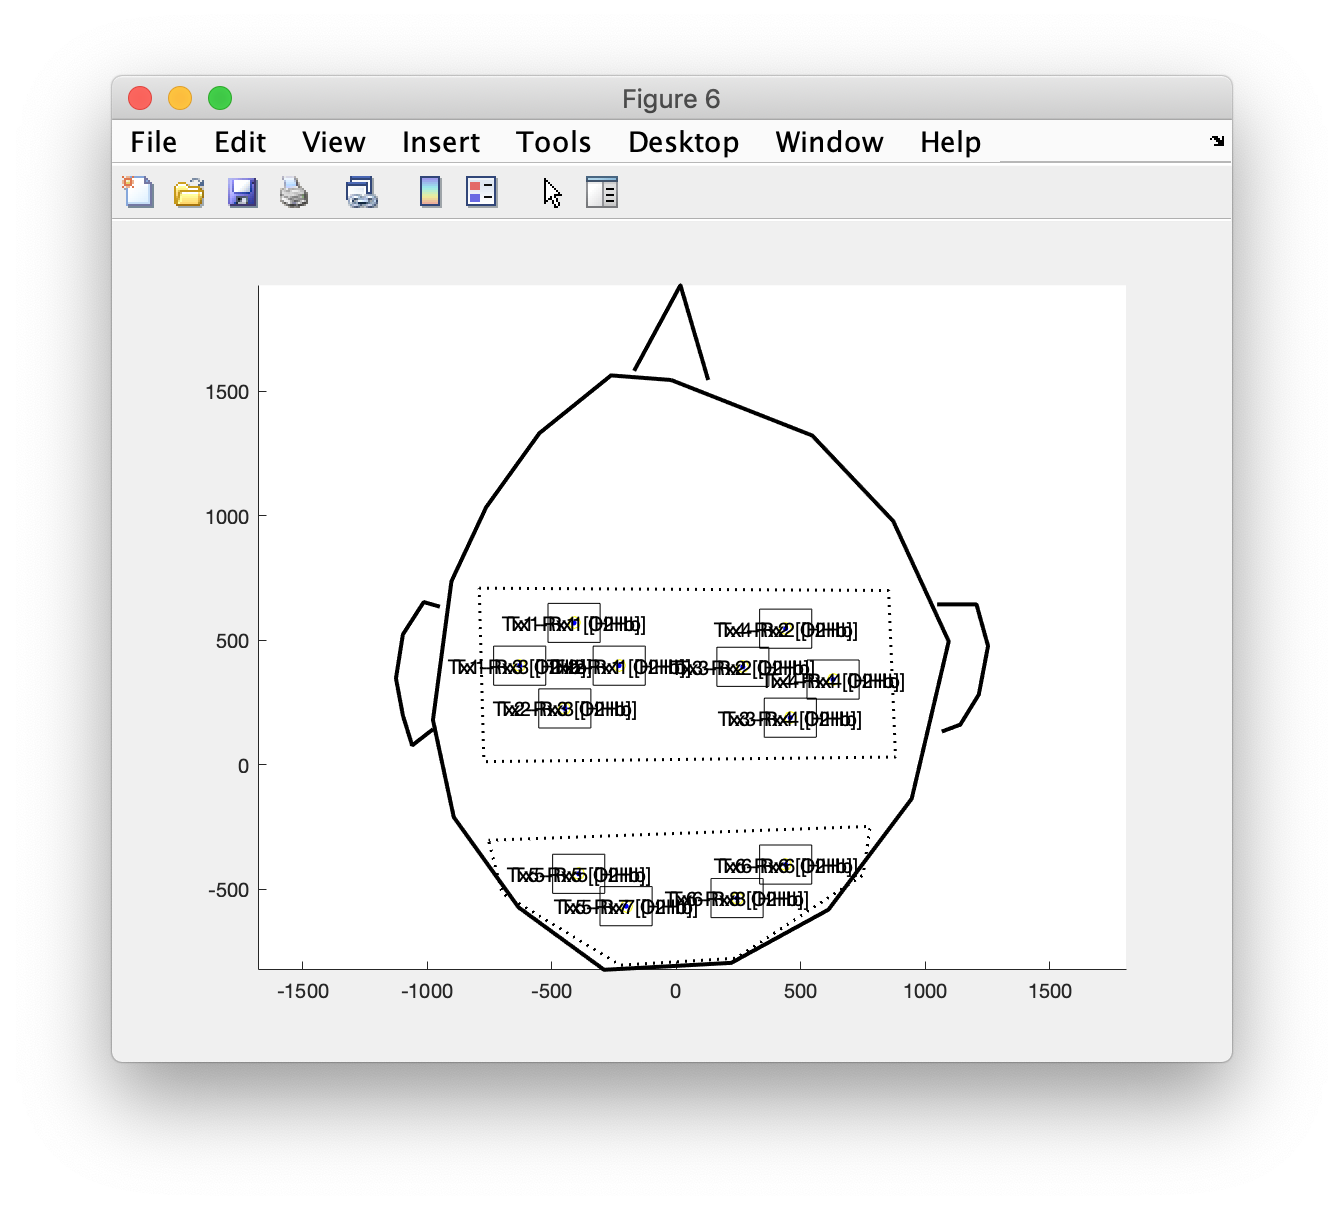This screenshot has height=1210, width=1344.
Task: Click the Link Plot toolbar icon
Action: [361, 191]
